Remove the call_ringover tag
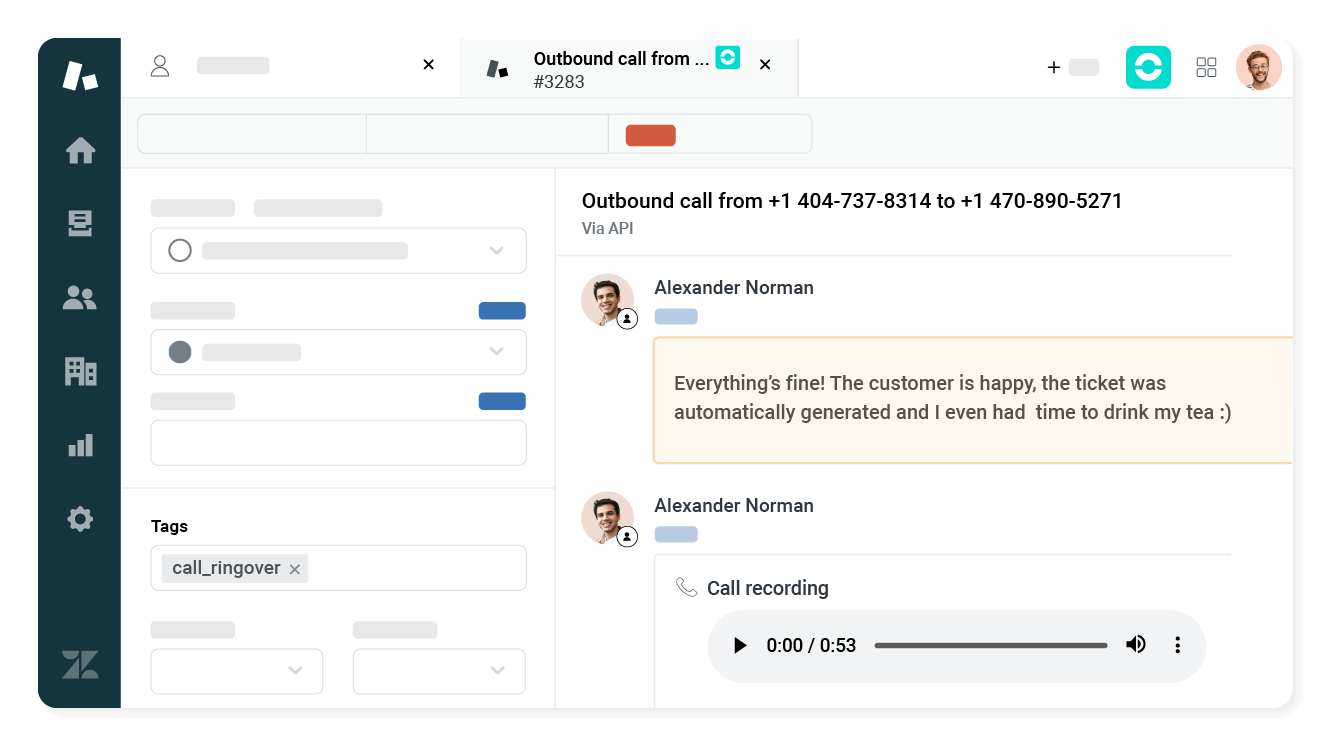The height and width of the screenshot is (746, 1332). point(295,569)
